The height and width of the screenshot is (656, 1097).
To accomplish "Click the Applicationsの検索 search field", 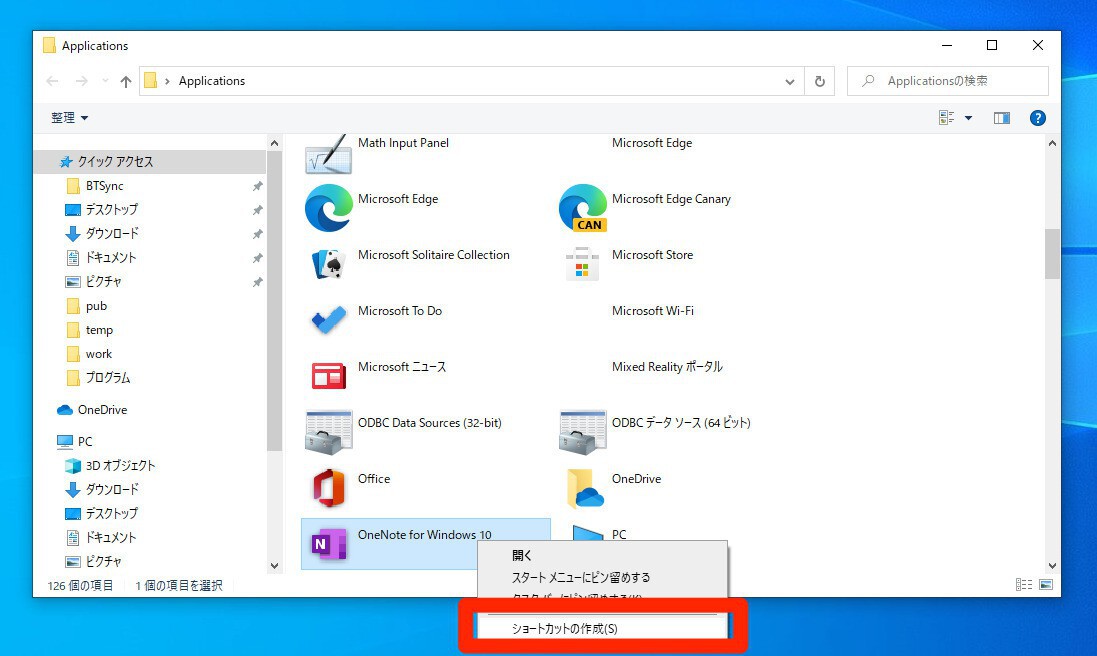I will [948, 81].
